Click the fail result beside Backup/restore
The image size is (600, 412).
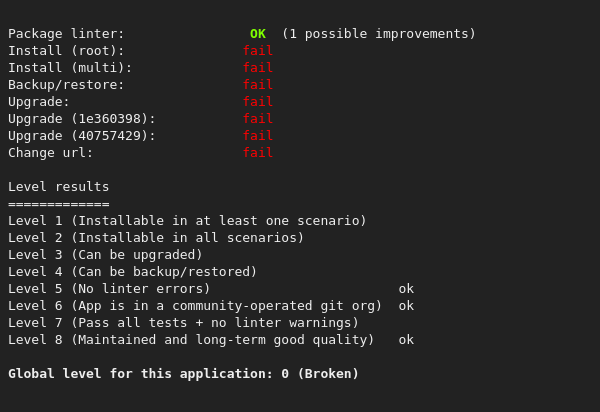click(x=258, y=85)
